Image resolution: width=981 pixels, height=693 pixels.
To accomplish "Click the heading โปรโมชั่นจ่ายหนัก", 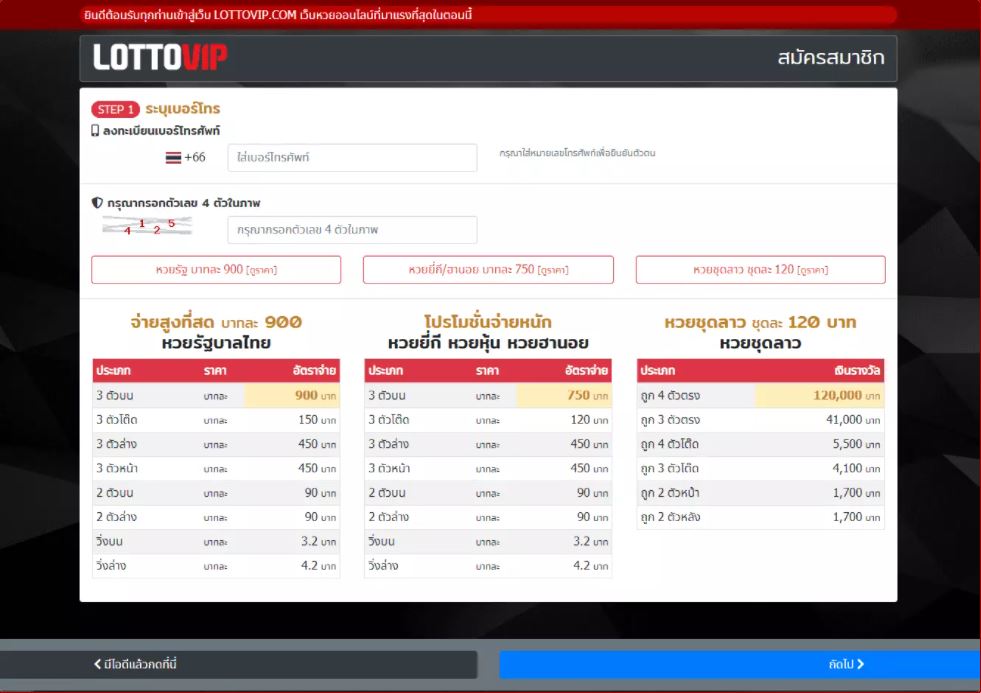I will (x=488, y=322).
